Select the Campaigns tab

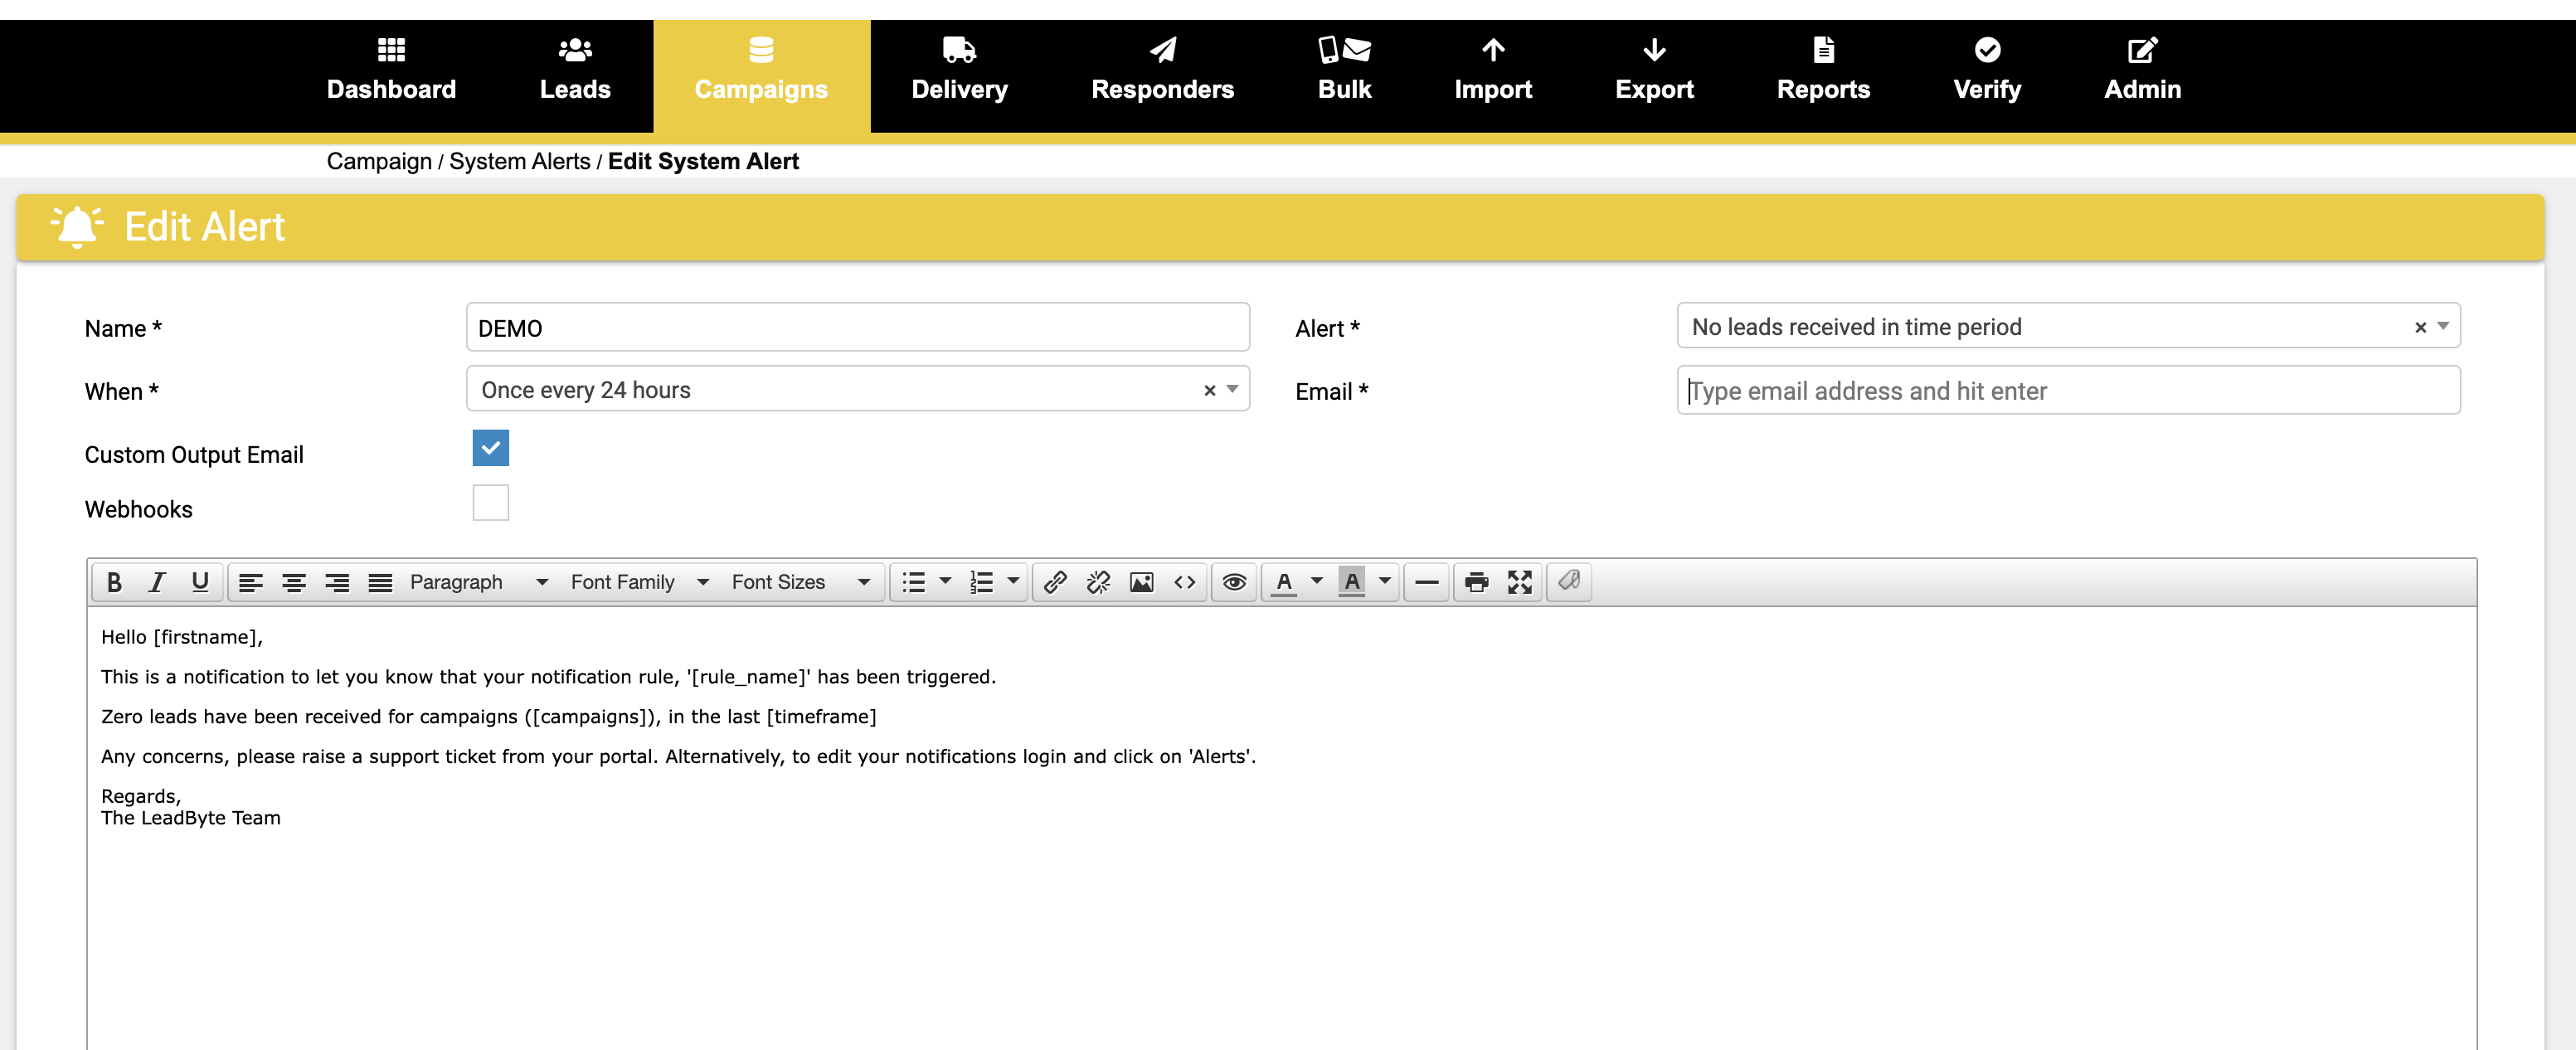click(x=761, y=75)
